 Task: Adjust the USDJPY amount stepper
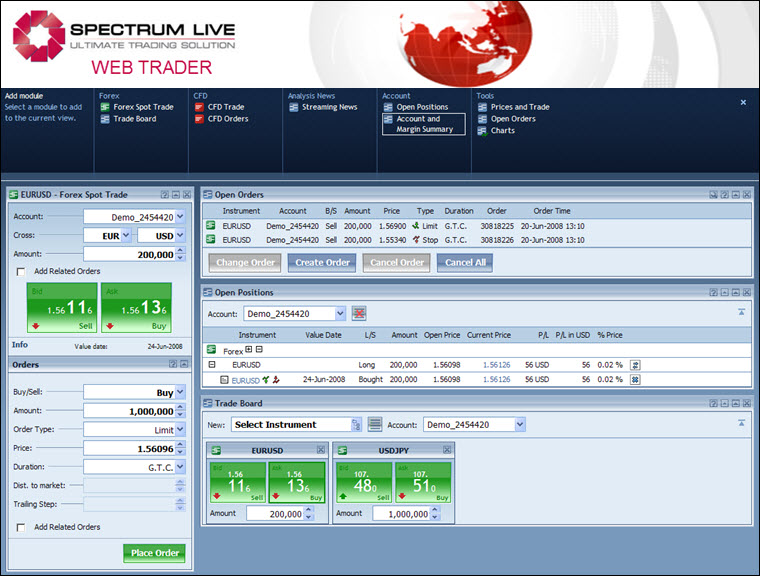click(x=435, y=513)
